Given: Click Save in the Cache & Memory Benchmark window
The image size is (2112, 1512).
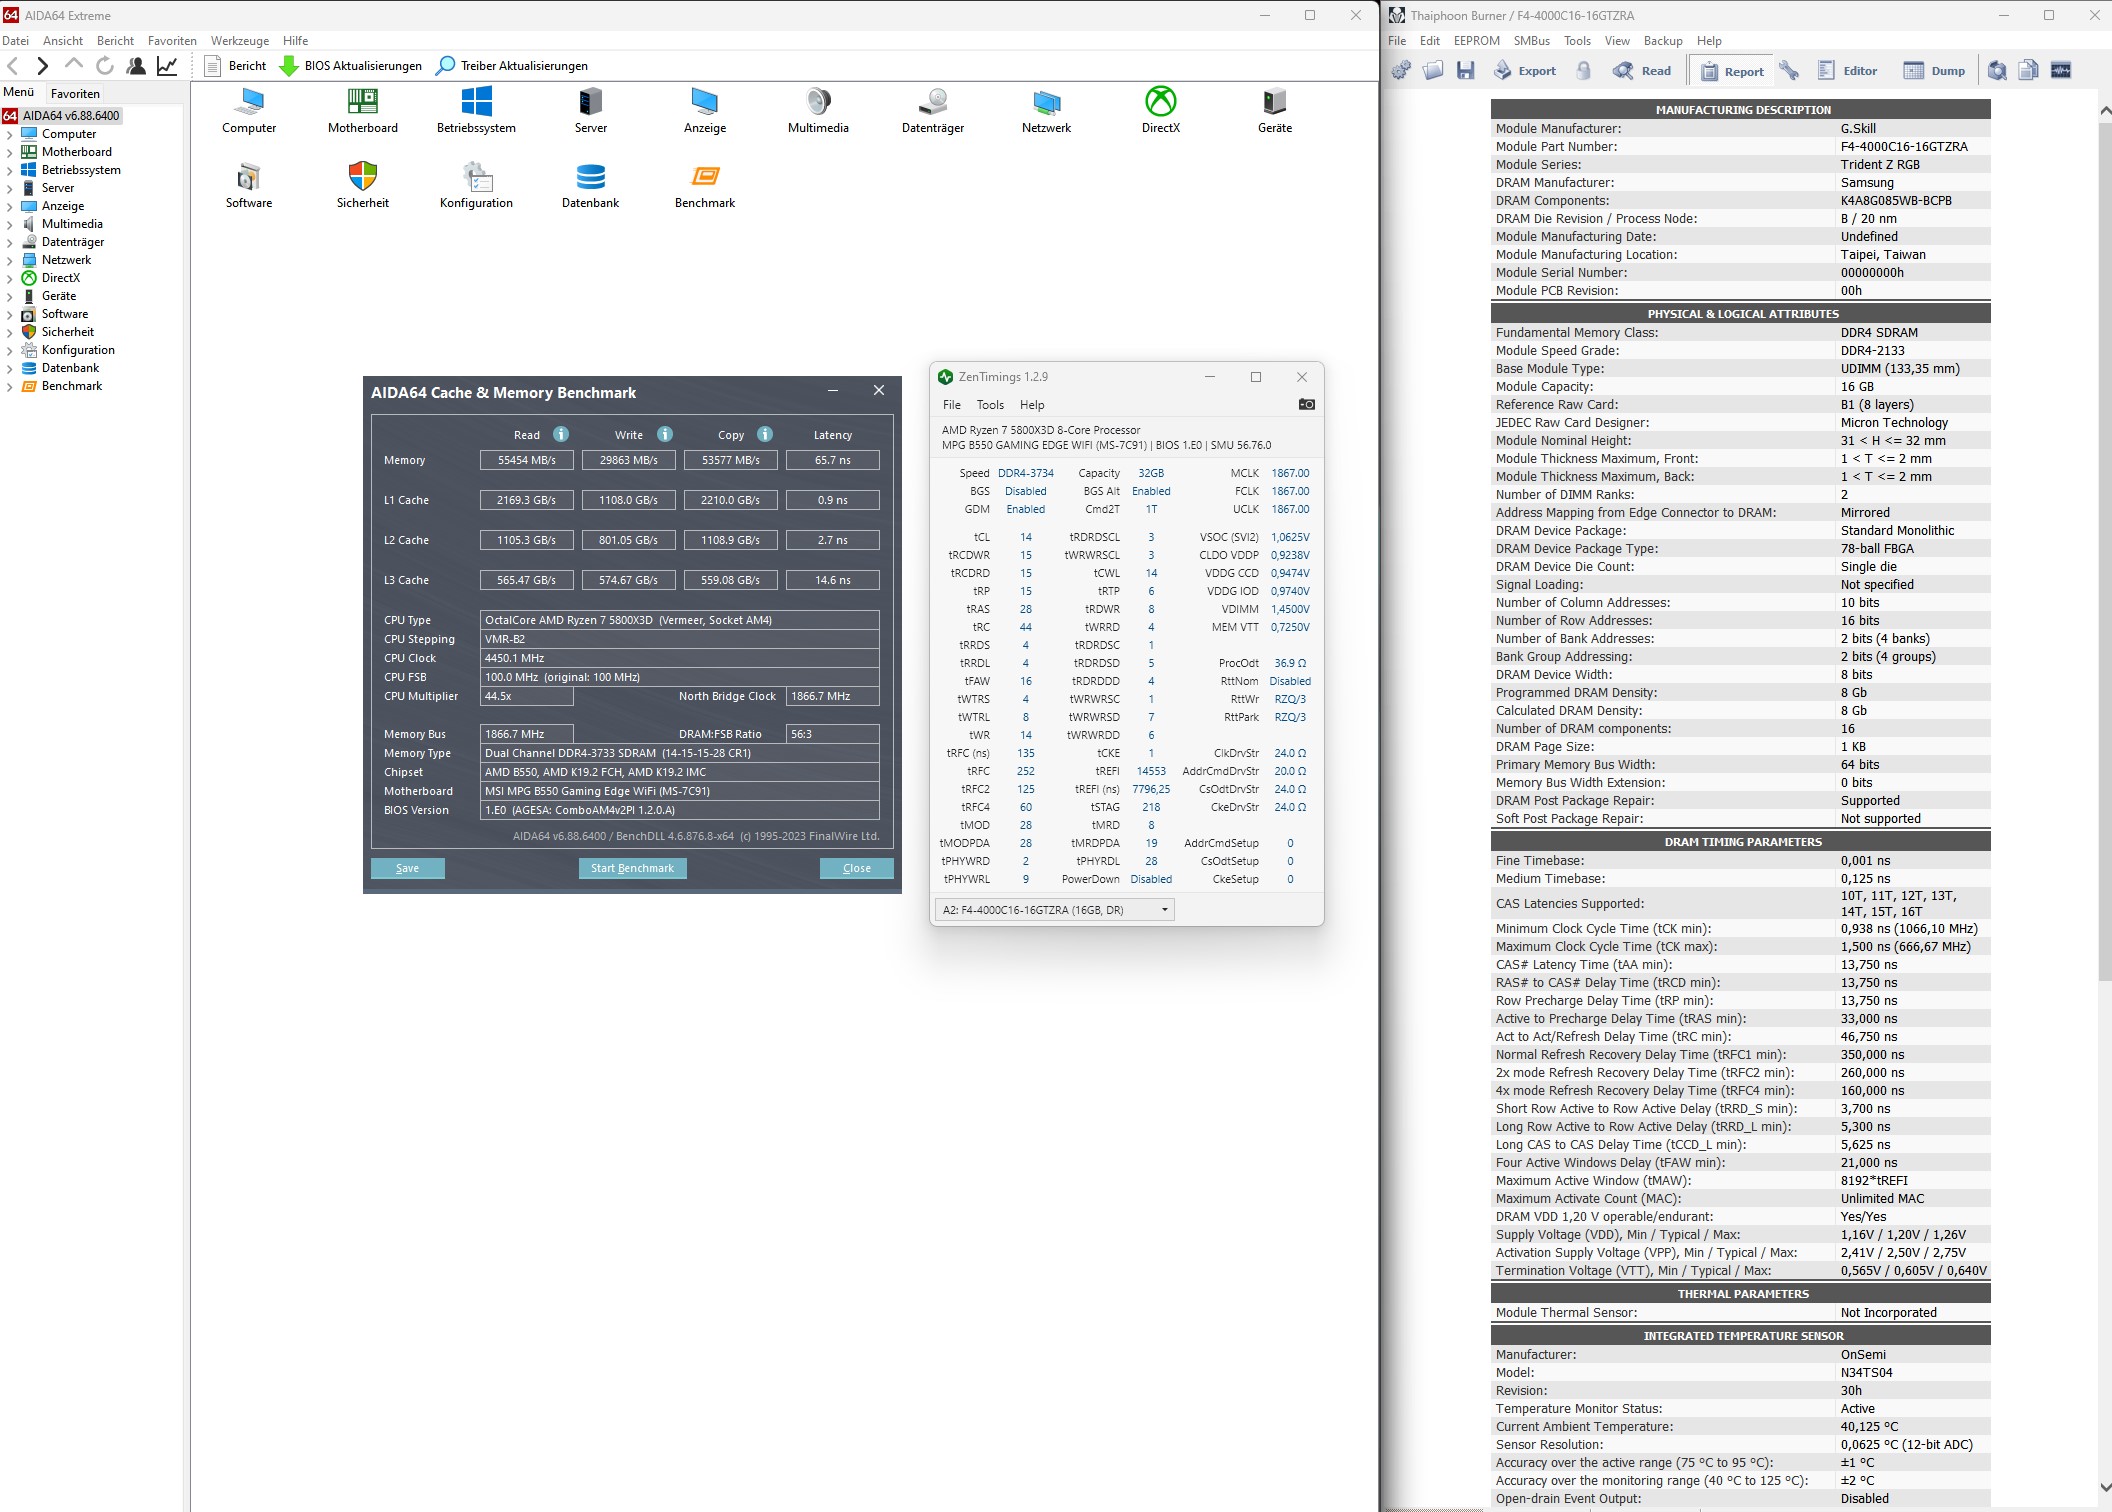Looking at the screenshot, I should pos(406,867).
